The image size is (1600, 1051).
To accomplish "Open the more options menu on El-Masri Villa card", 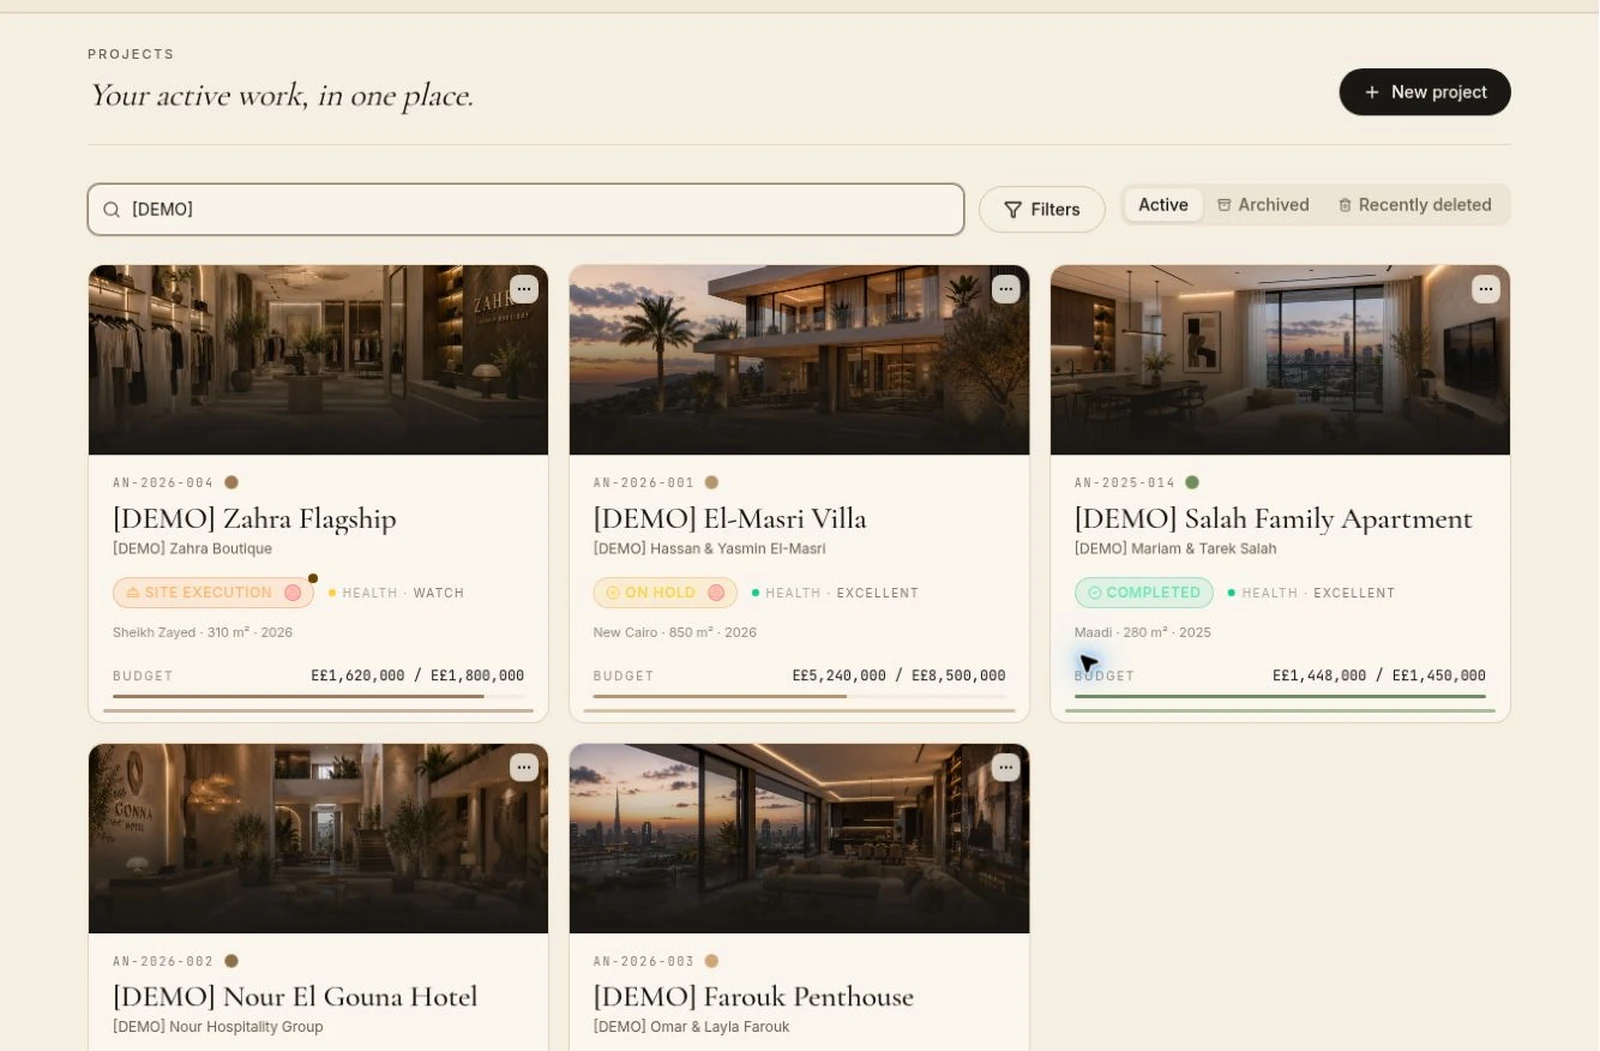I will [1005, 289].
